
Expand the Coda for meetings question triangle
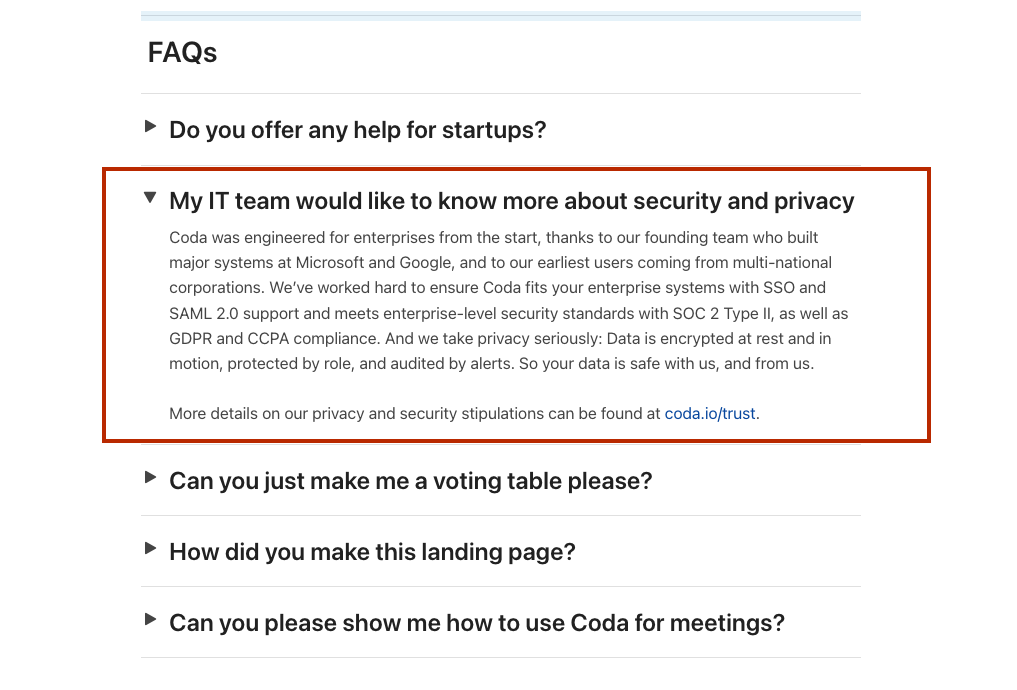(150, 620)
